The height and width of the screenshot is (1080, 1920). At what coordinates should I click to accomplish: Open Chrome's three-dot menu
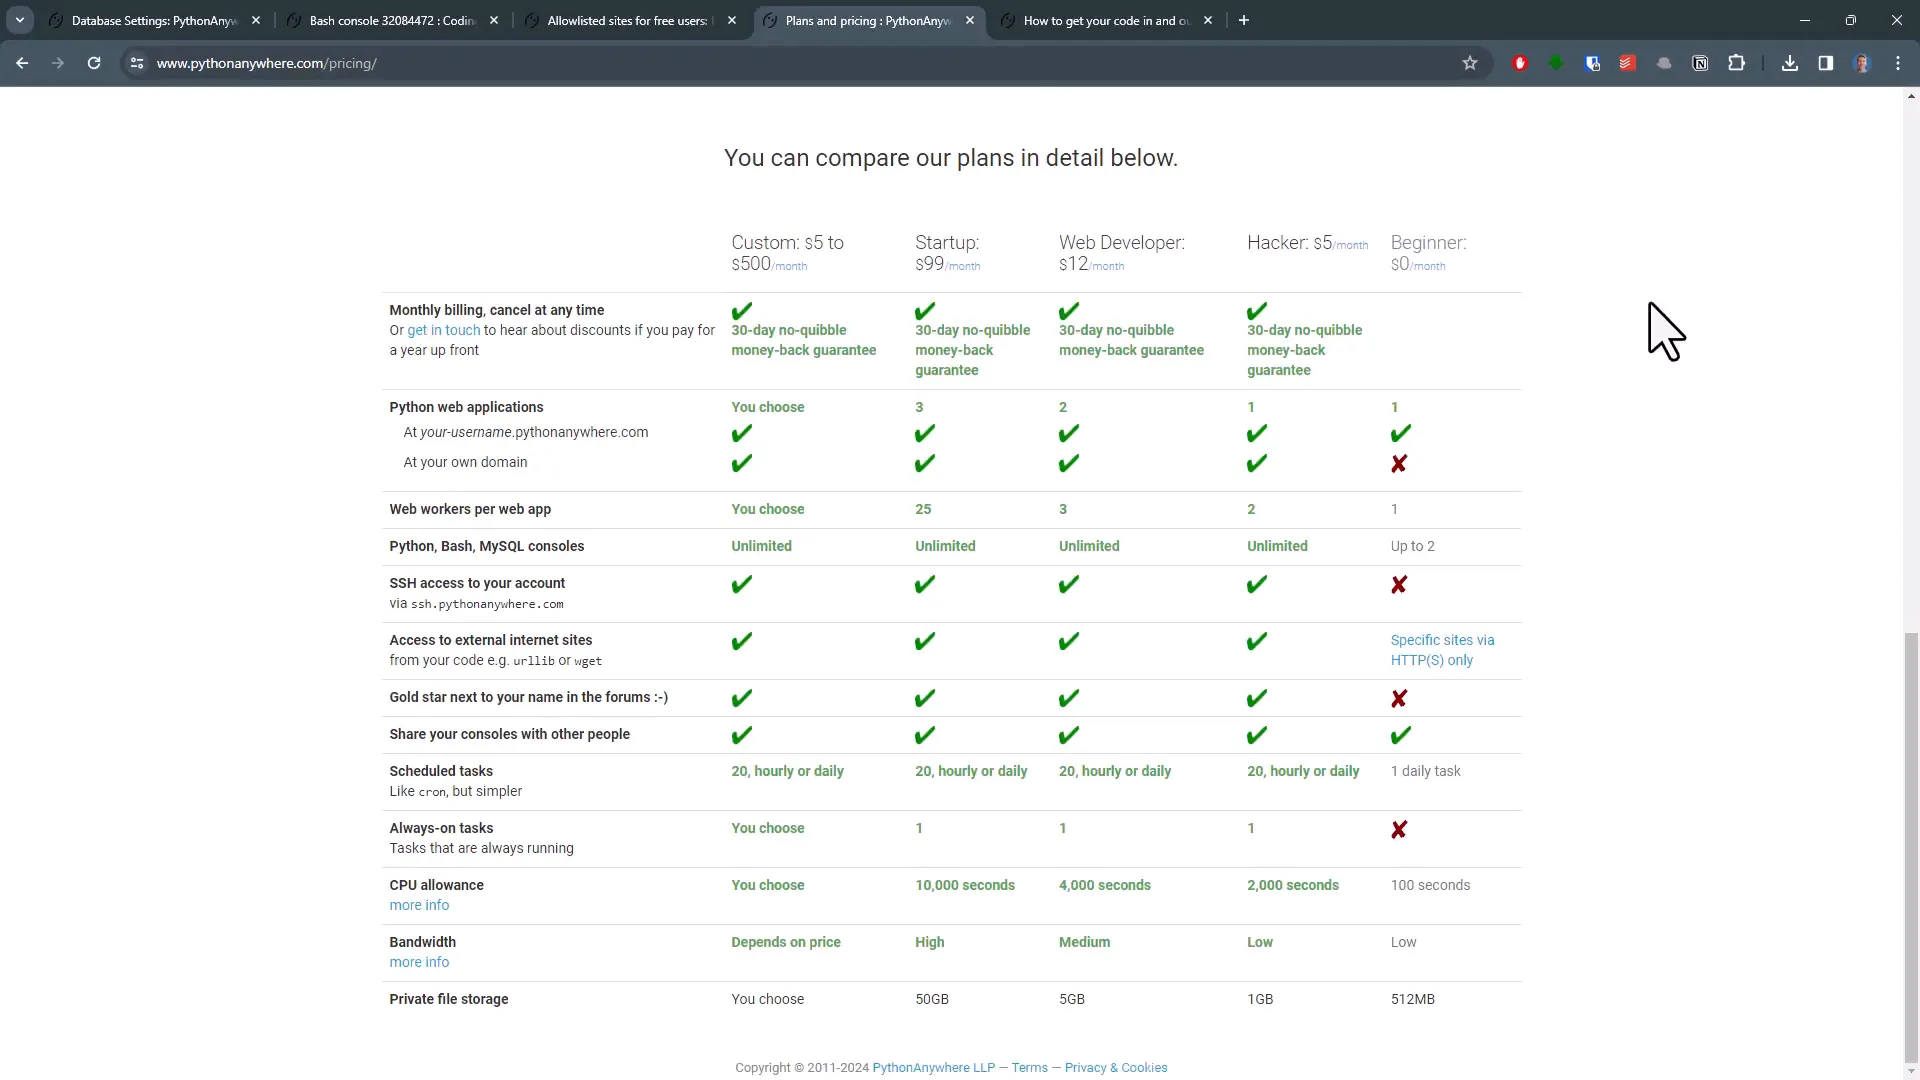(1898, 63)
